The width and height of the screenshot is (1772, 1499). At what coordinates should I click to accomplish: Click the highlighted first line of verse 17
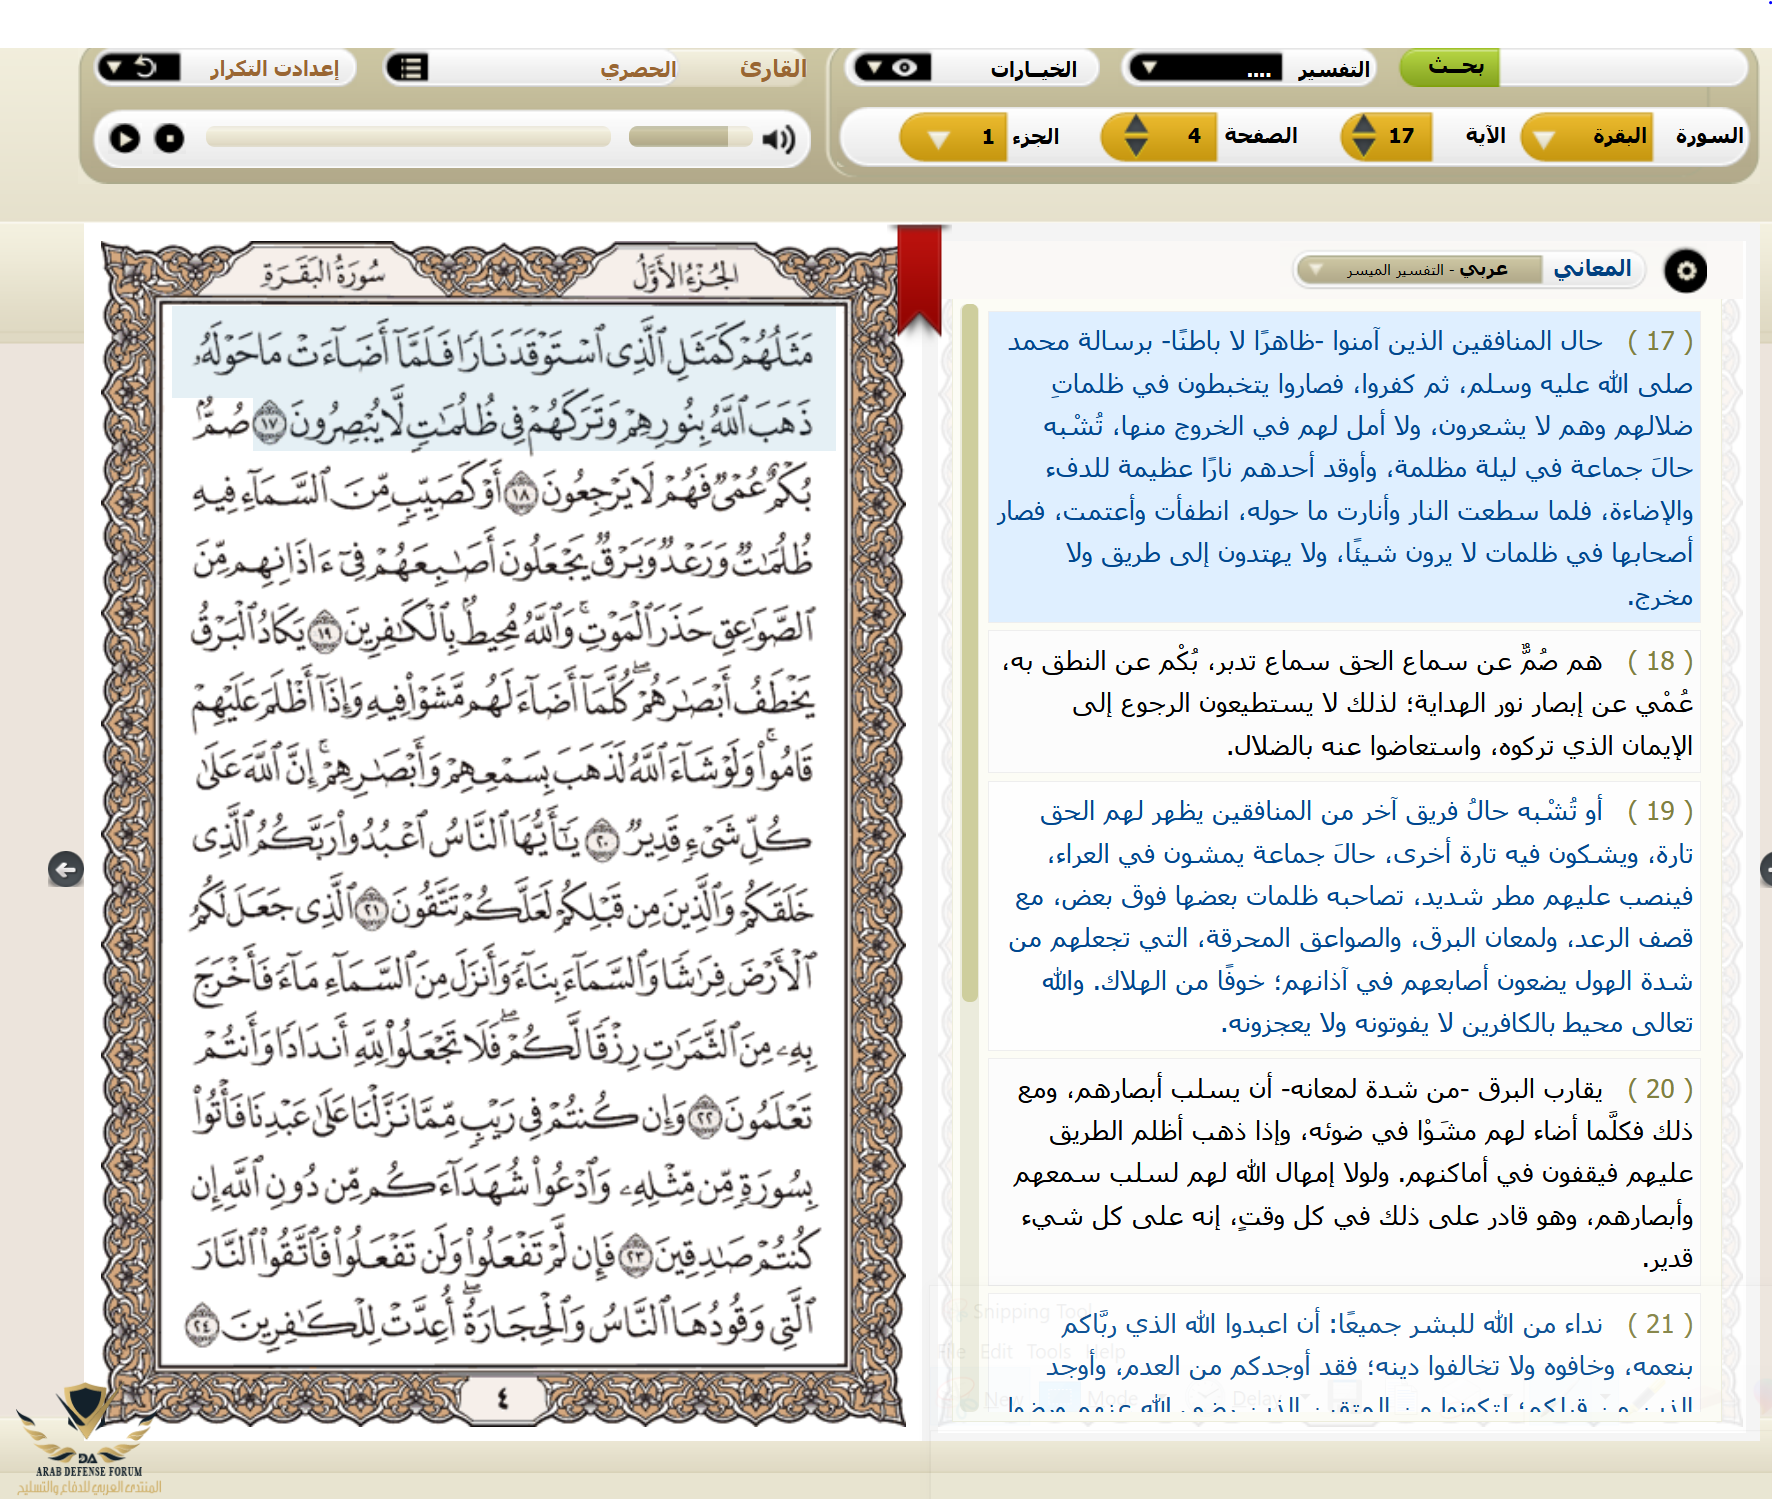pyautogui.click(x=504, y=352)
